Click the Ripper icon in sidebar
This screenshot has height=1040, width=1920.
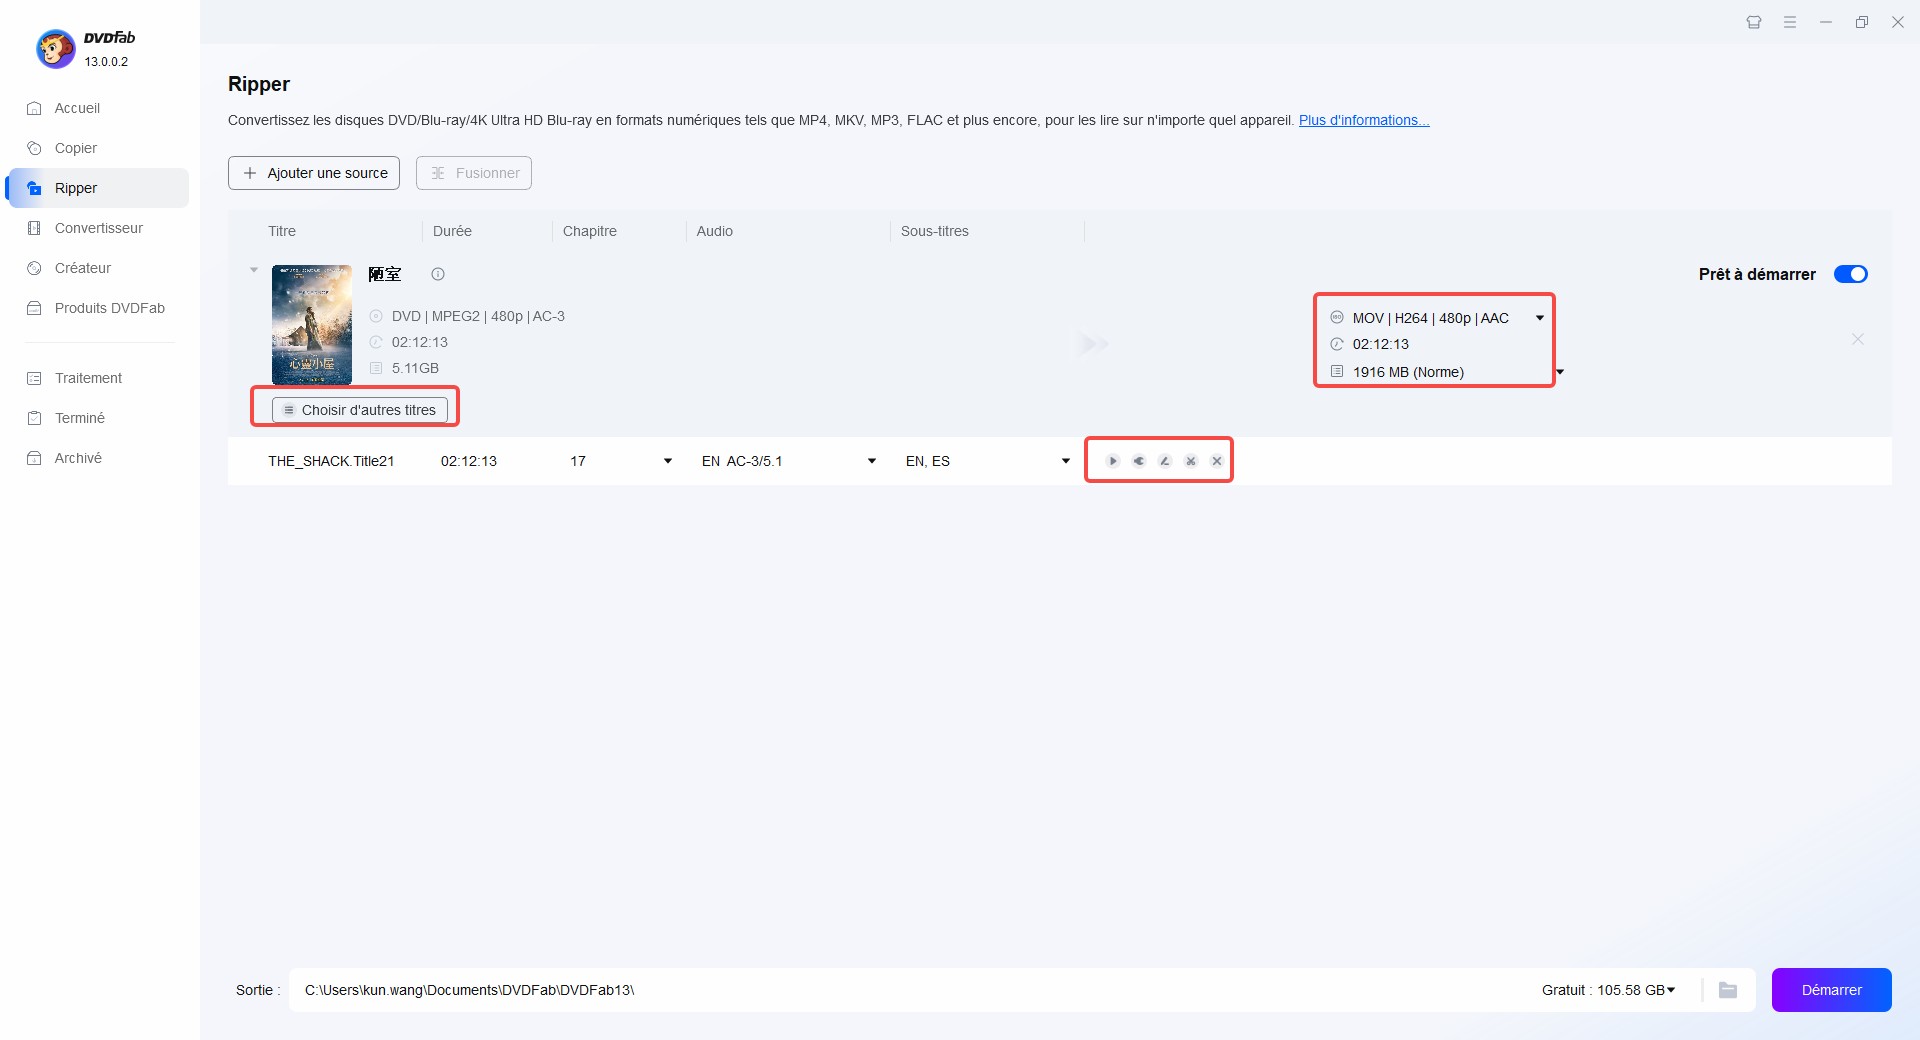pyautogui.click(x=34, y=188)
